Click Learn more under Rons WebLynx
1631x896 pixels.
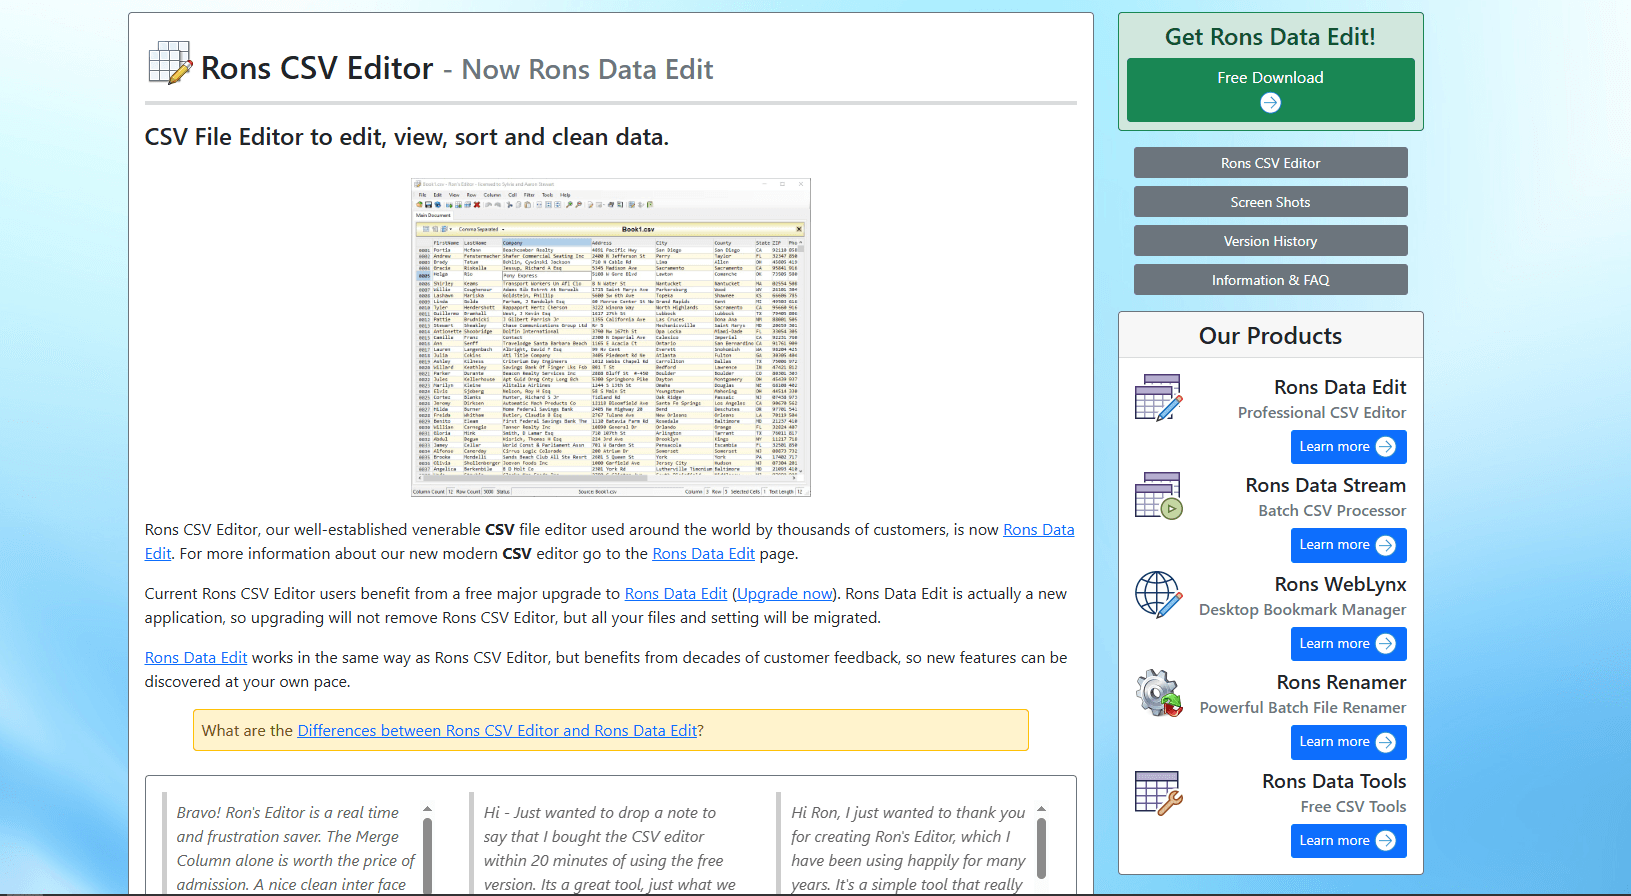1348,644
